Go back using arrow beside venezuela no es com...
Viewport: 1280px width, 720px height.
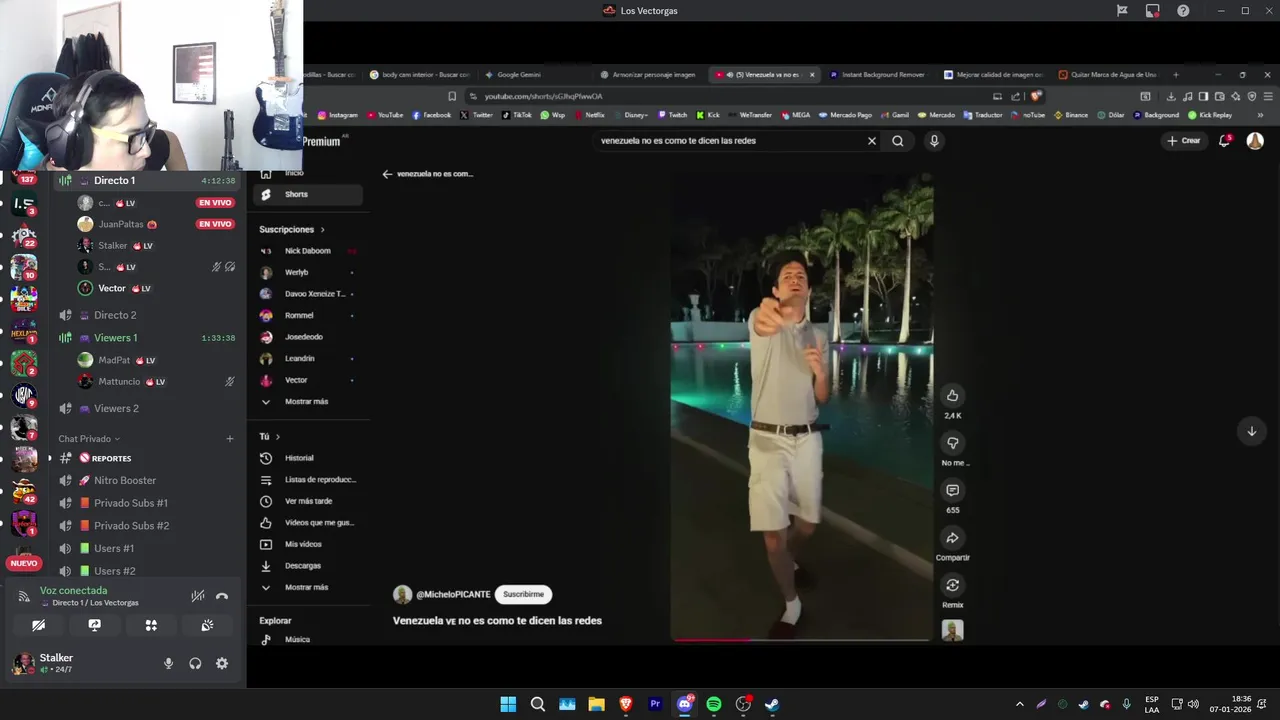(x=387, y=174)
